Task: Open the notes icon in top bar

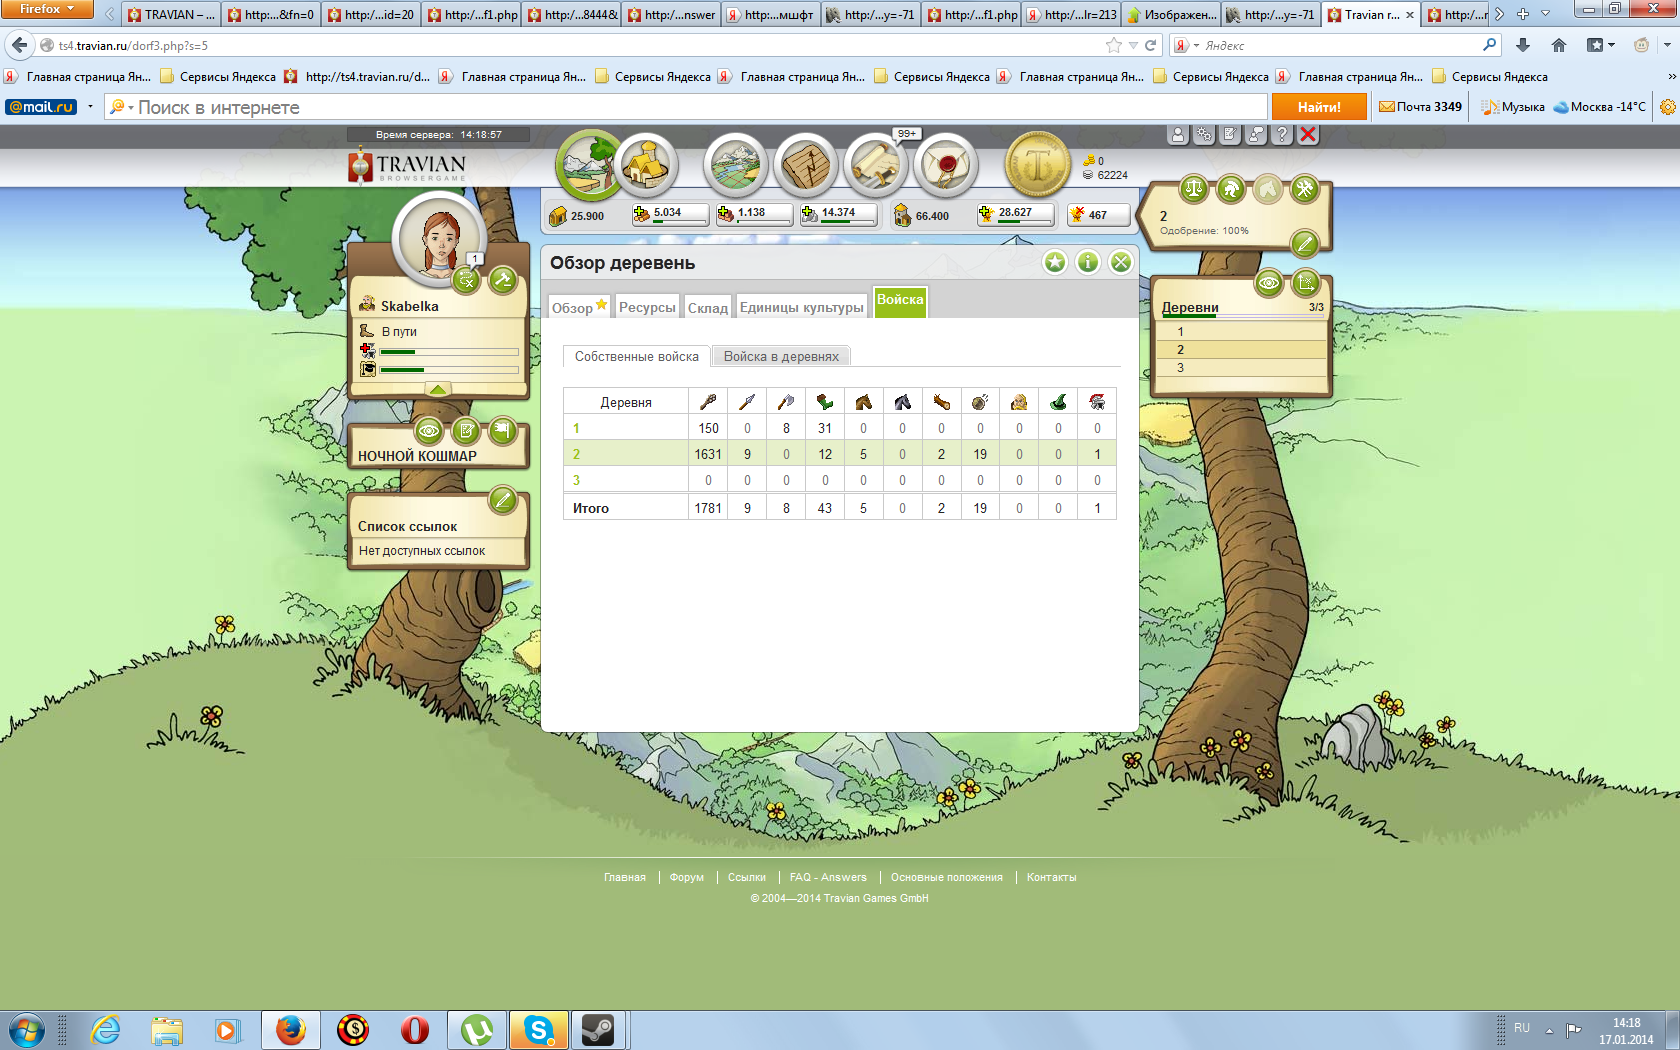Action: pyautogui.click(x=1230, y=135)
